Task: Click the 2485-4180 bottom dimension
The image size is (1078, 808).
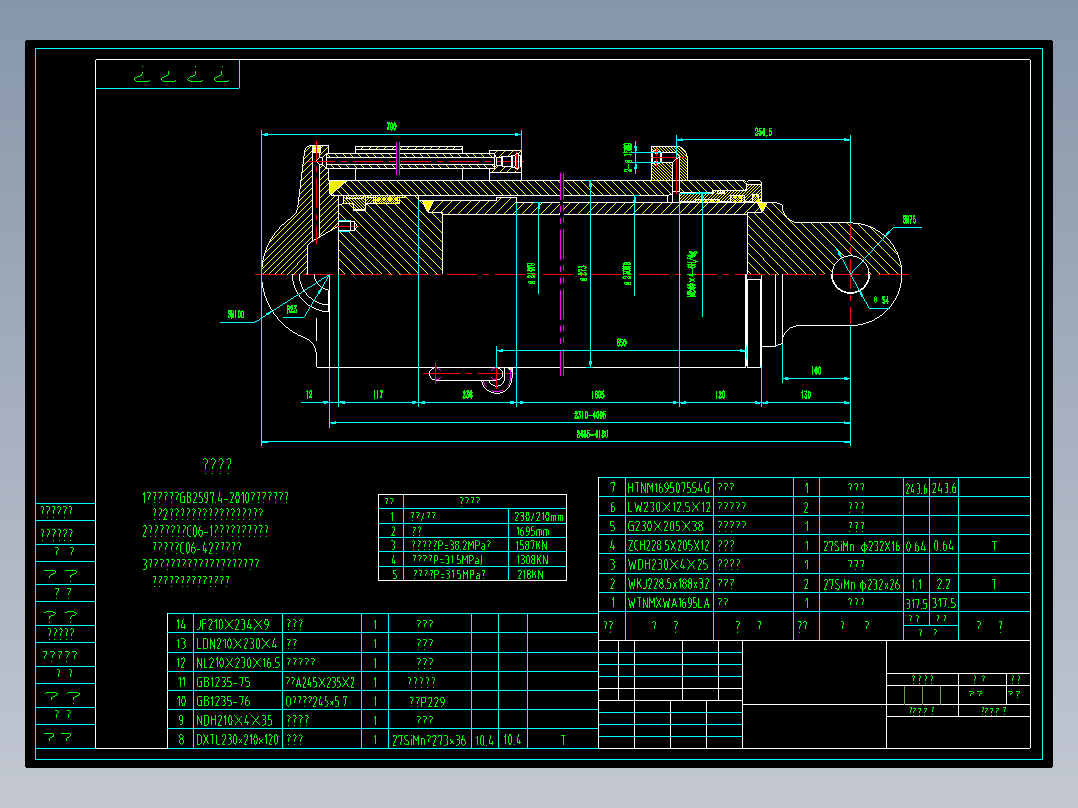Action: 592,434
